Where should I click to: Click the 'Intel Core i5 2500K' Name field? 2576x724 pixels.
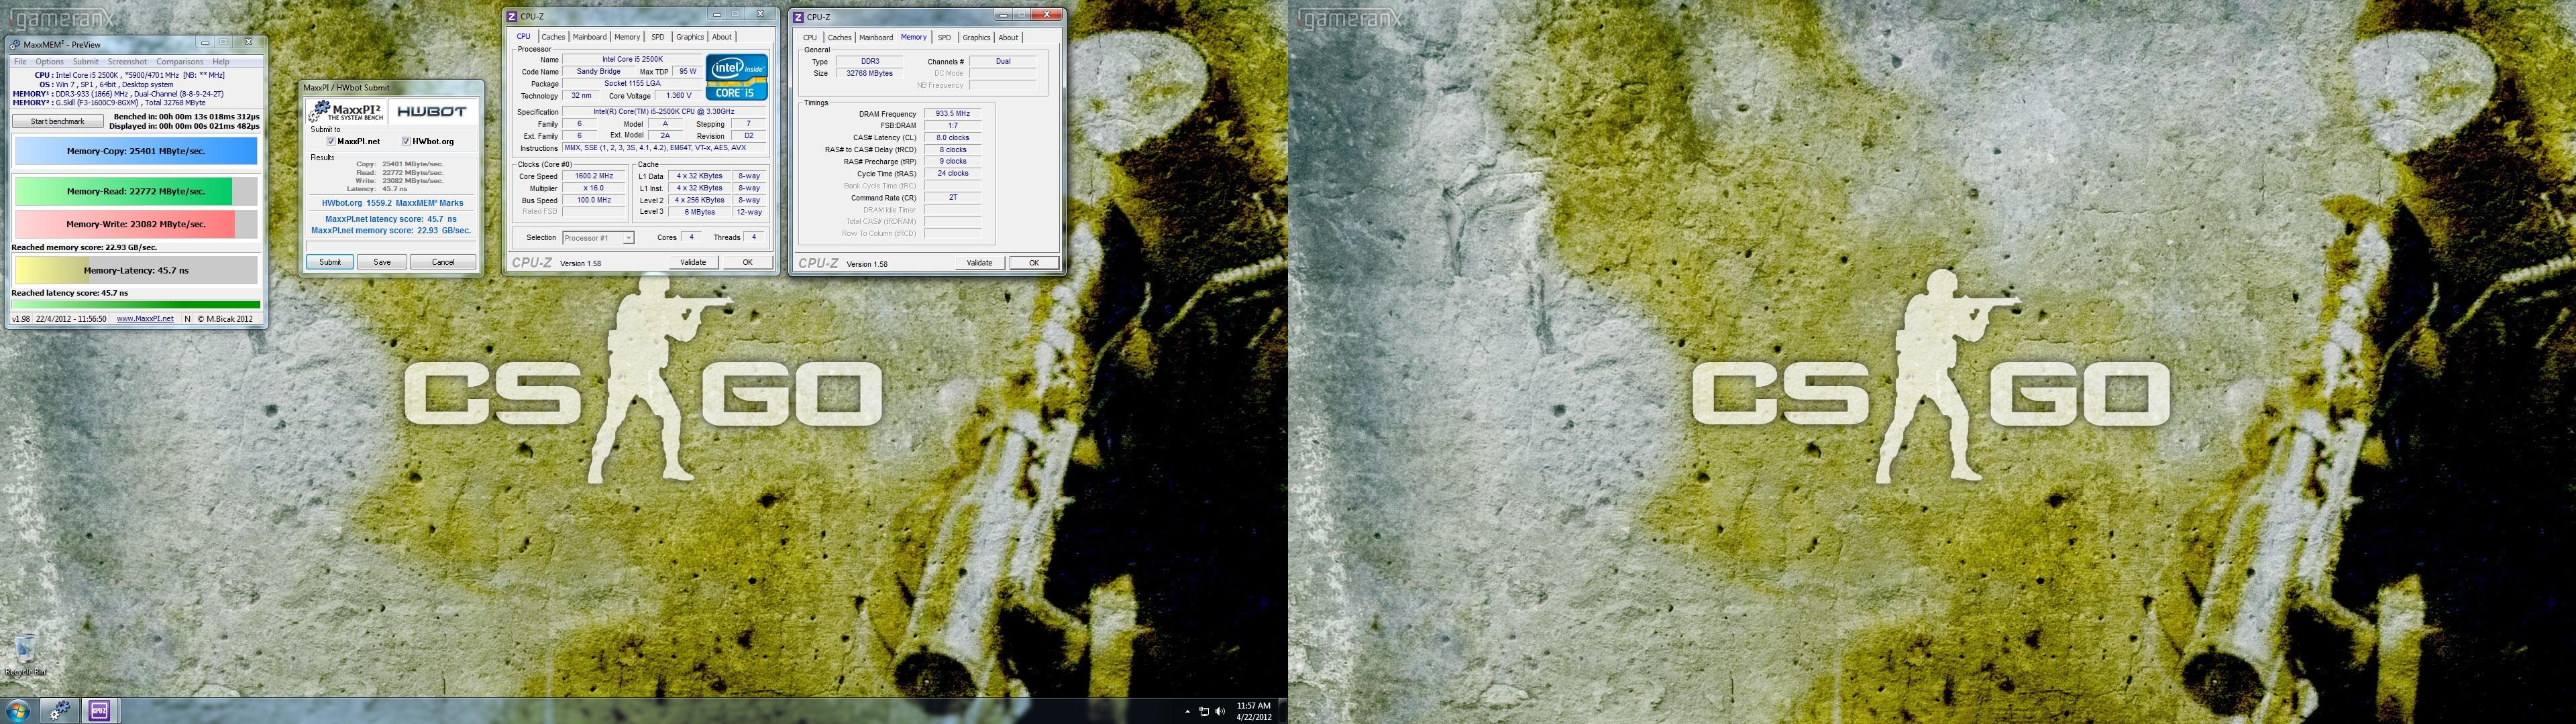pyautogui.click(x=632, y=60)
